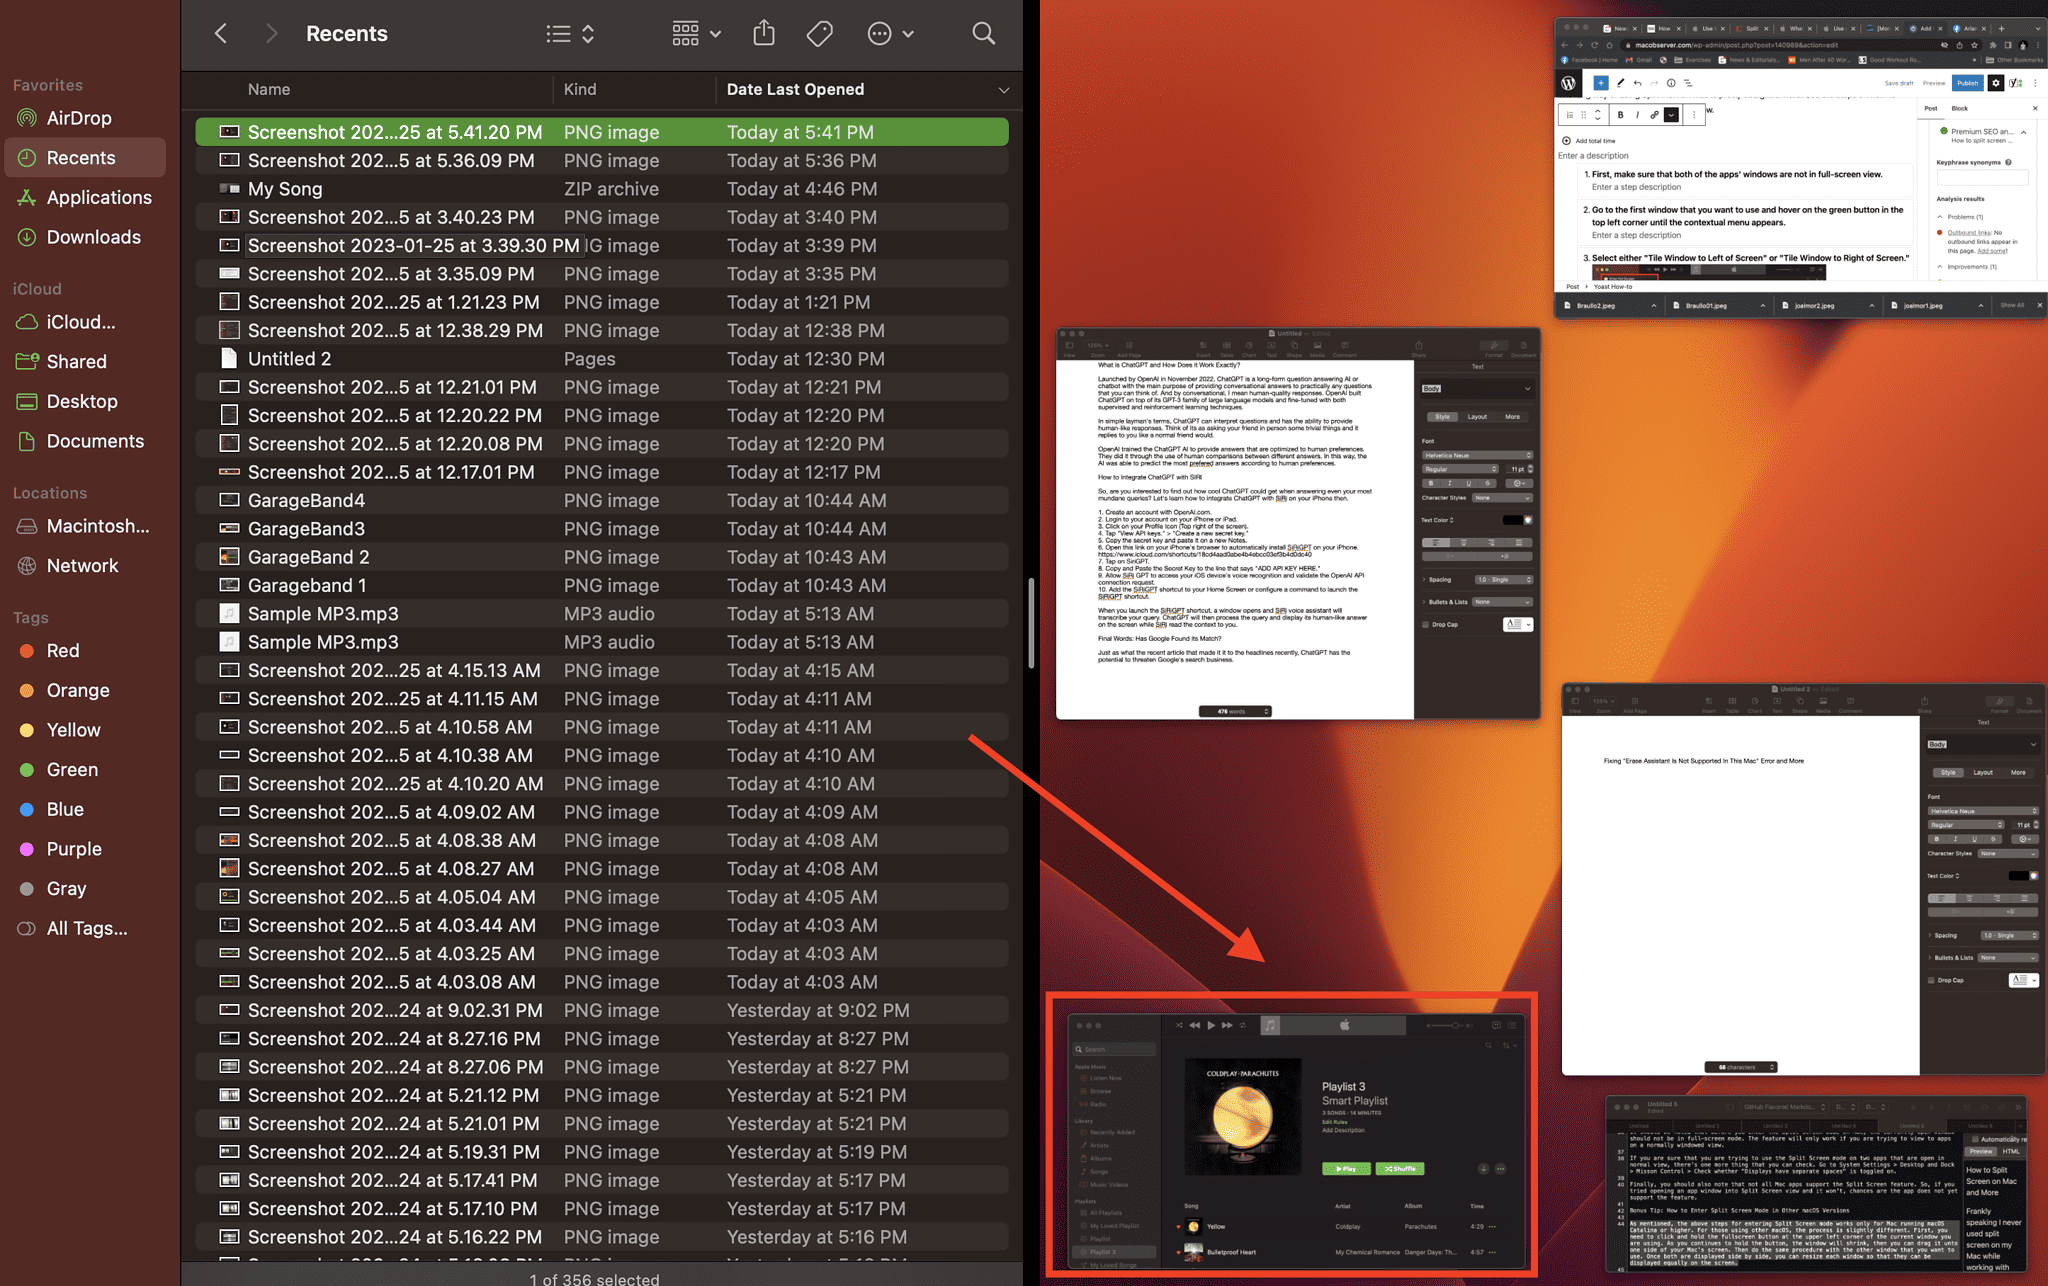
Task: Open Listen Now in Music sidebar
Action: [1106, 1078]
